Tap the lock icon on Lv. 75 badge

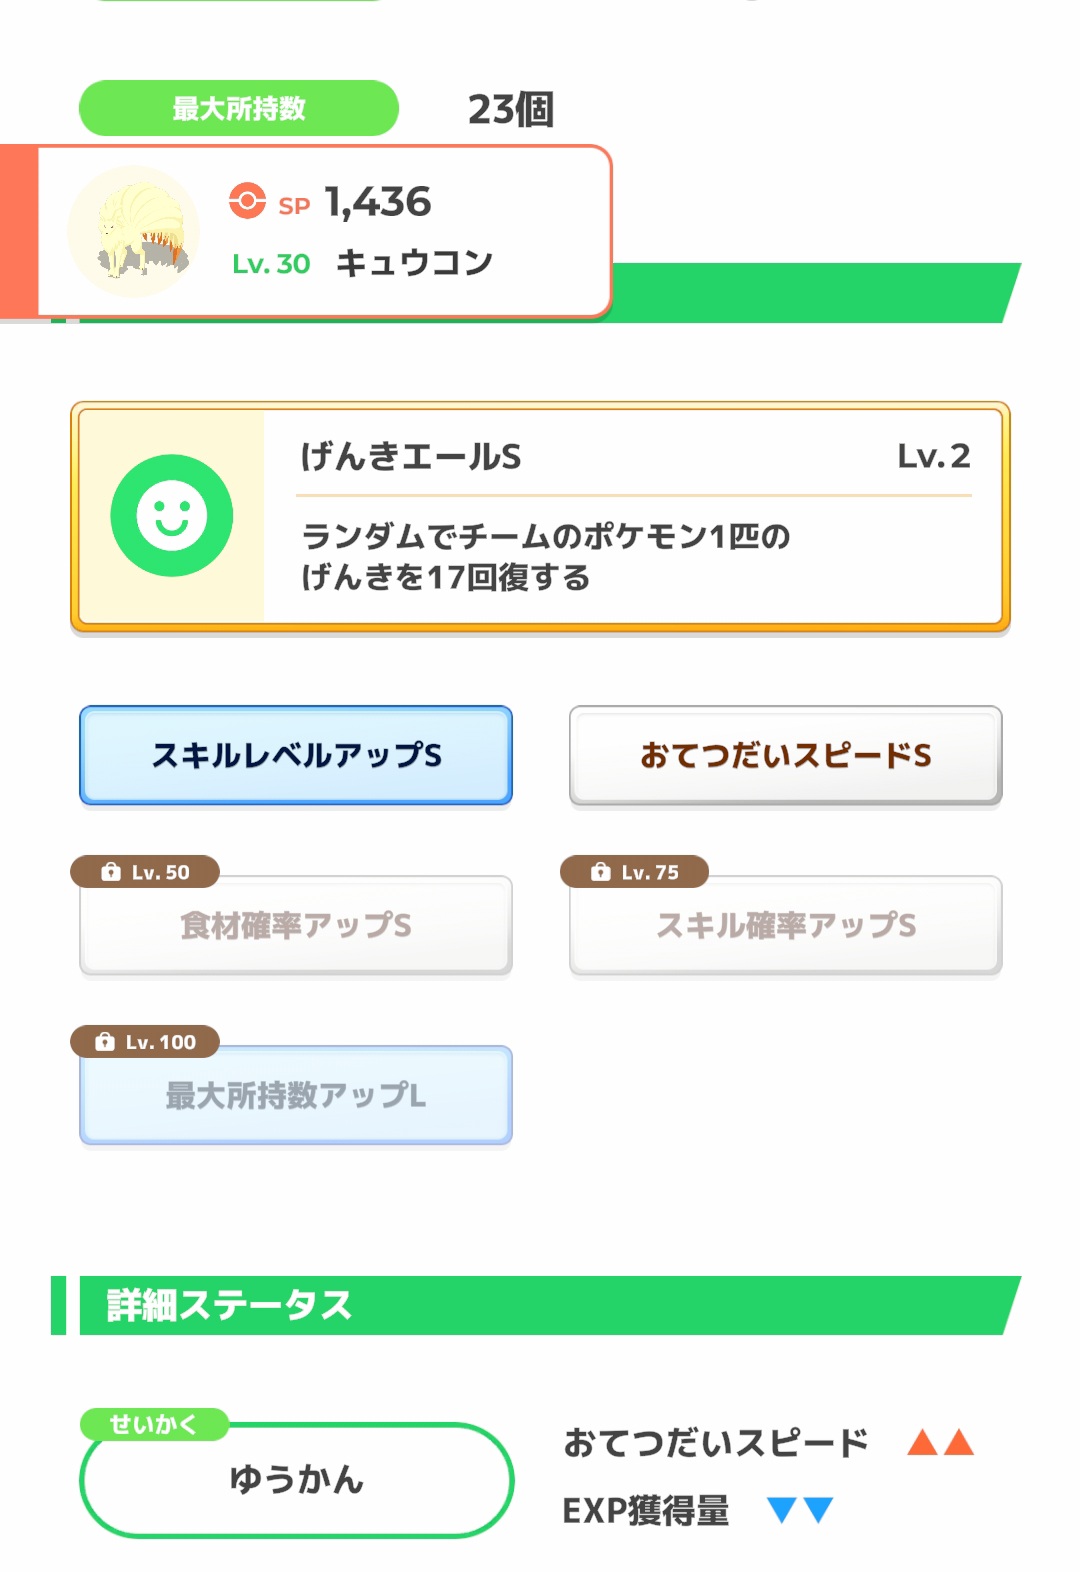600,872
